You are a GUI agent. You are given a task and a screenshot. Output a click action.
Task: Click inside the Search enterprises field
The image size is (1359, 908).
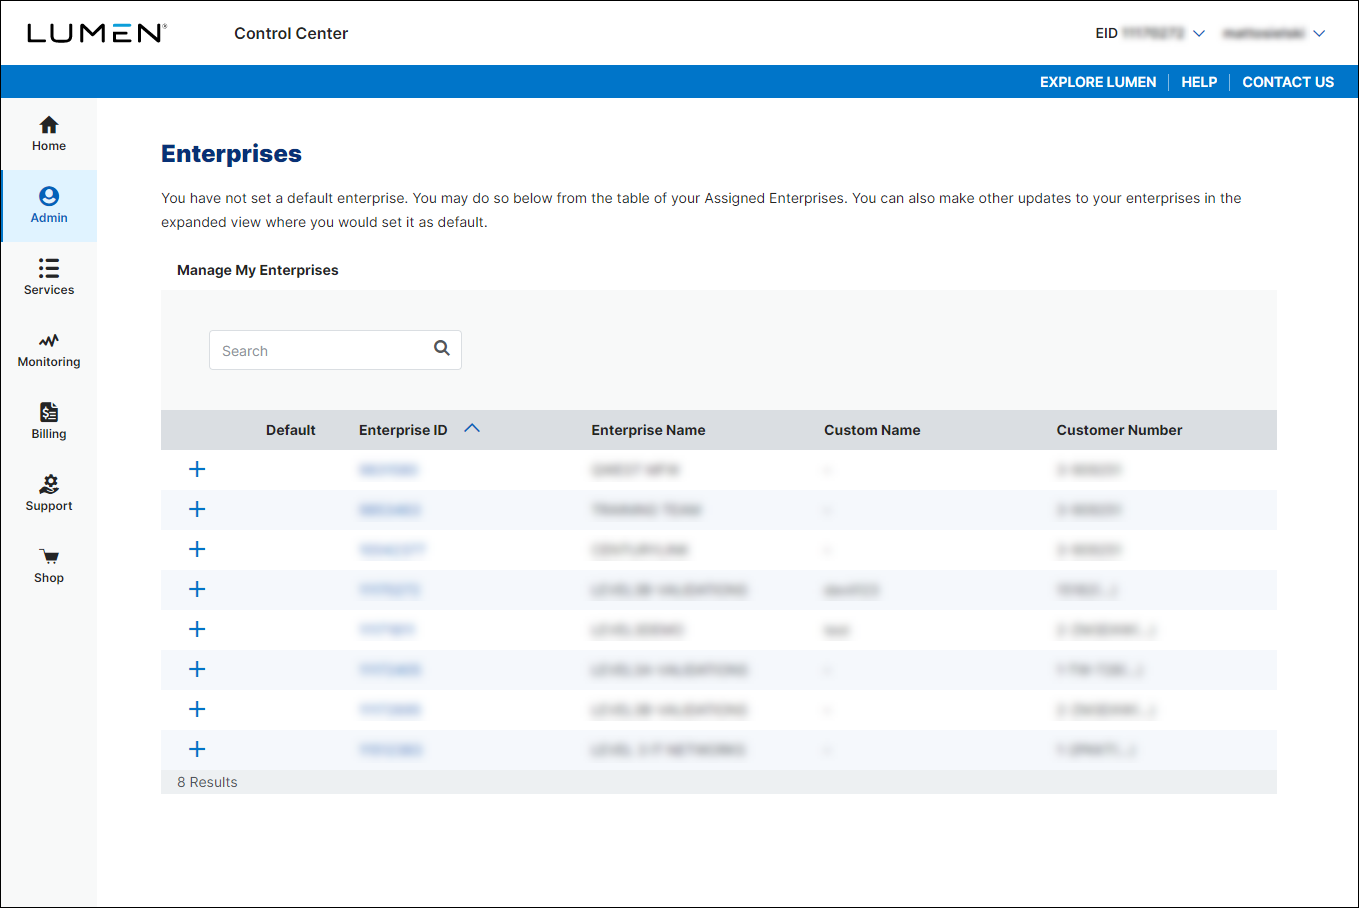coord(335,350)
